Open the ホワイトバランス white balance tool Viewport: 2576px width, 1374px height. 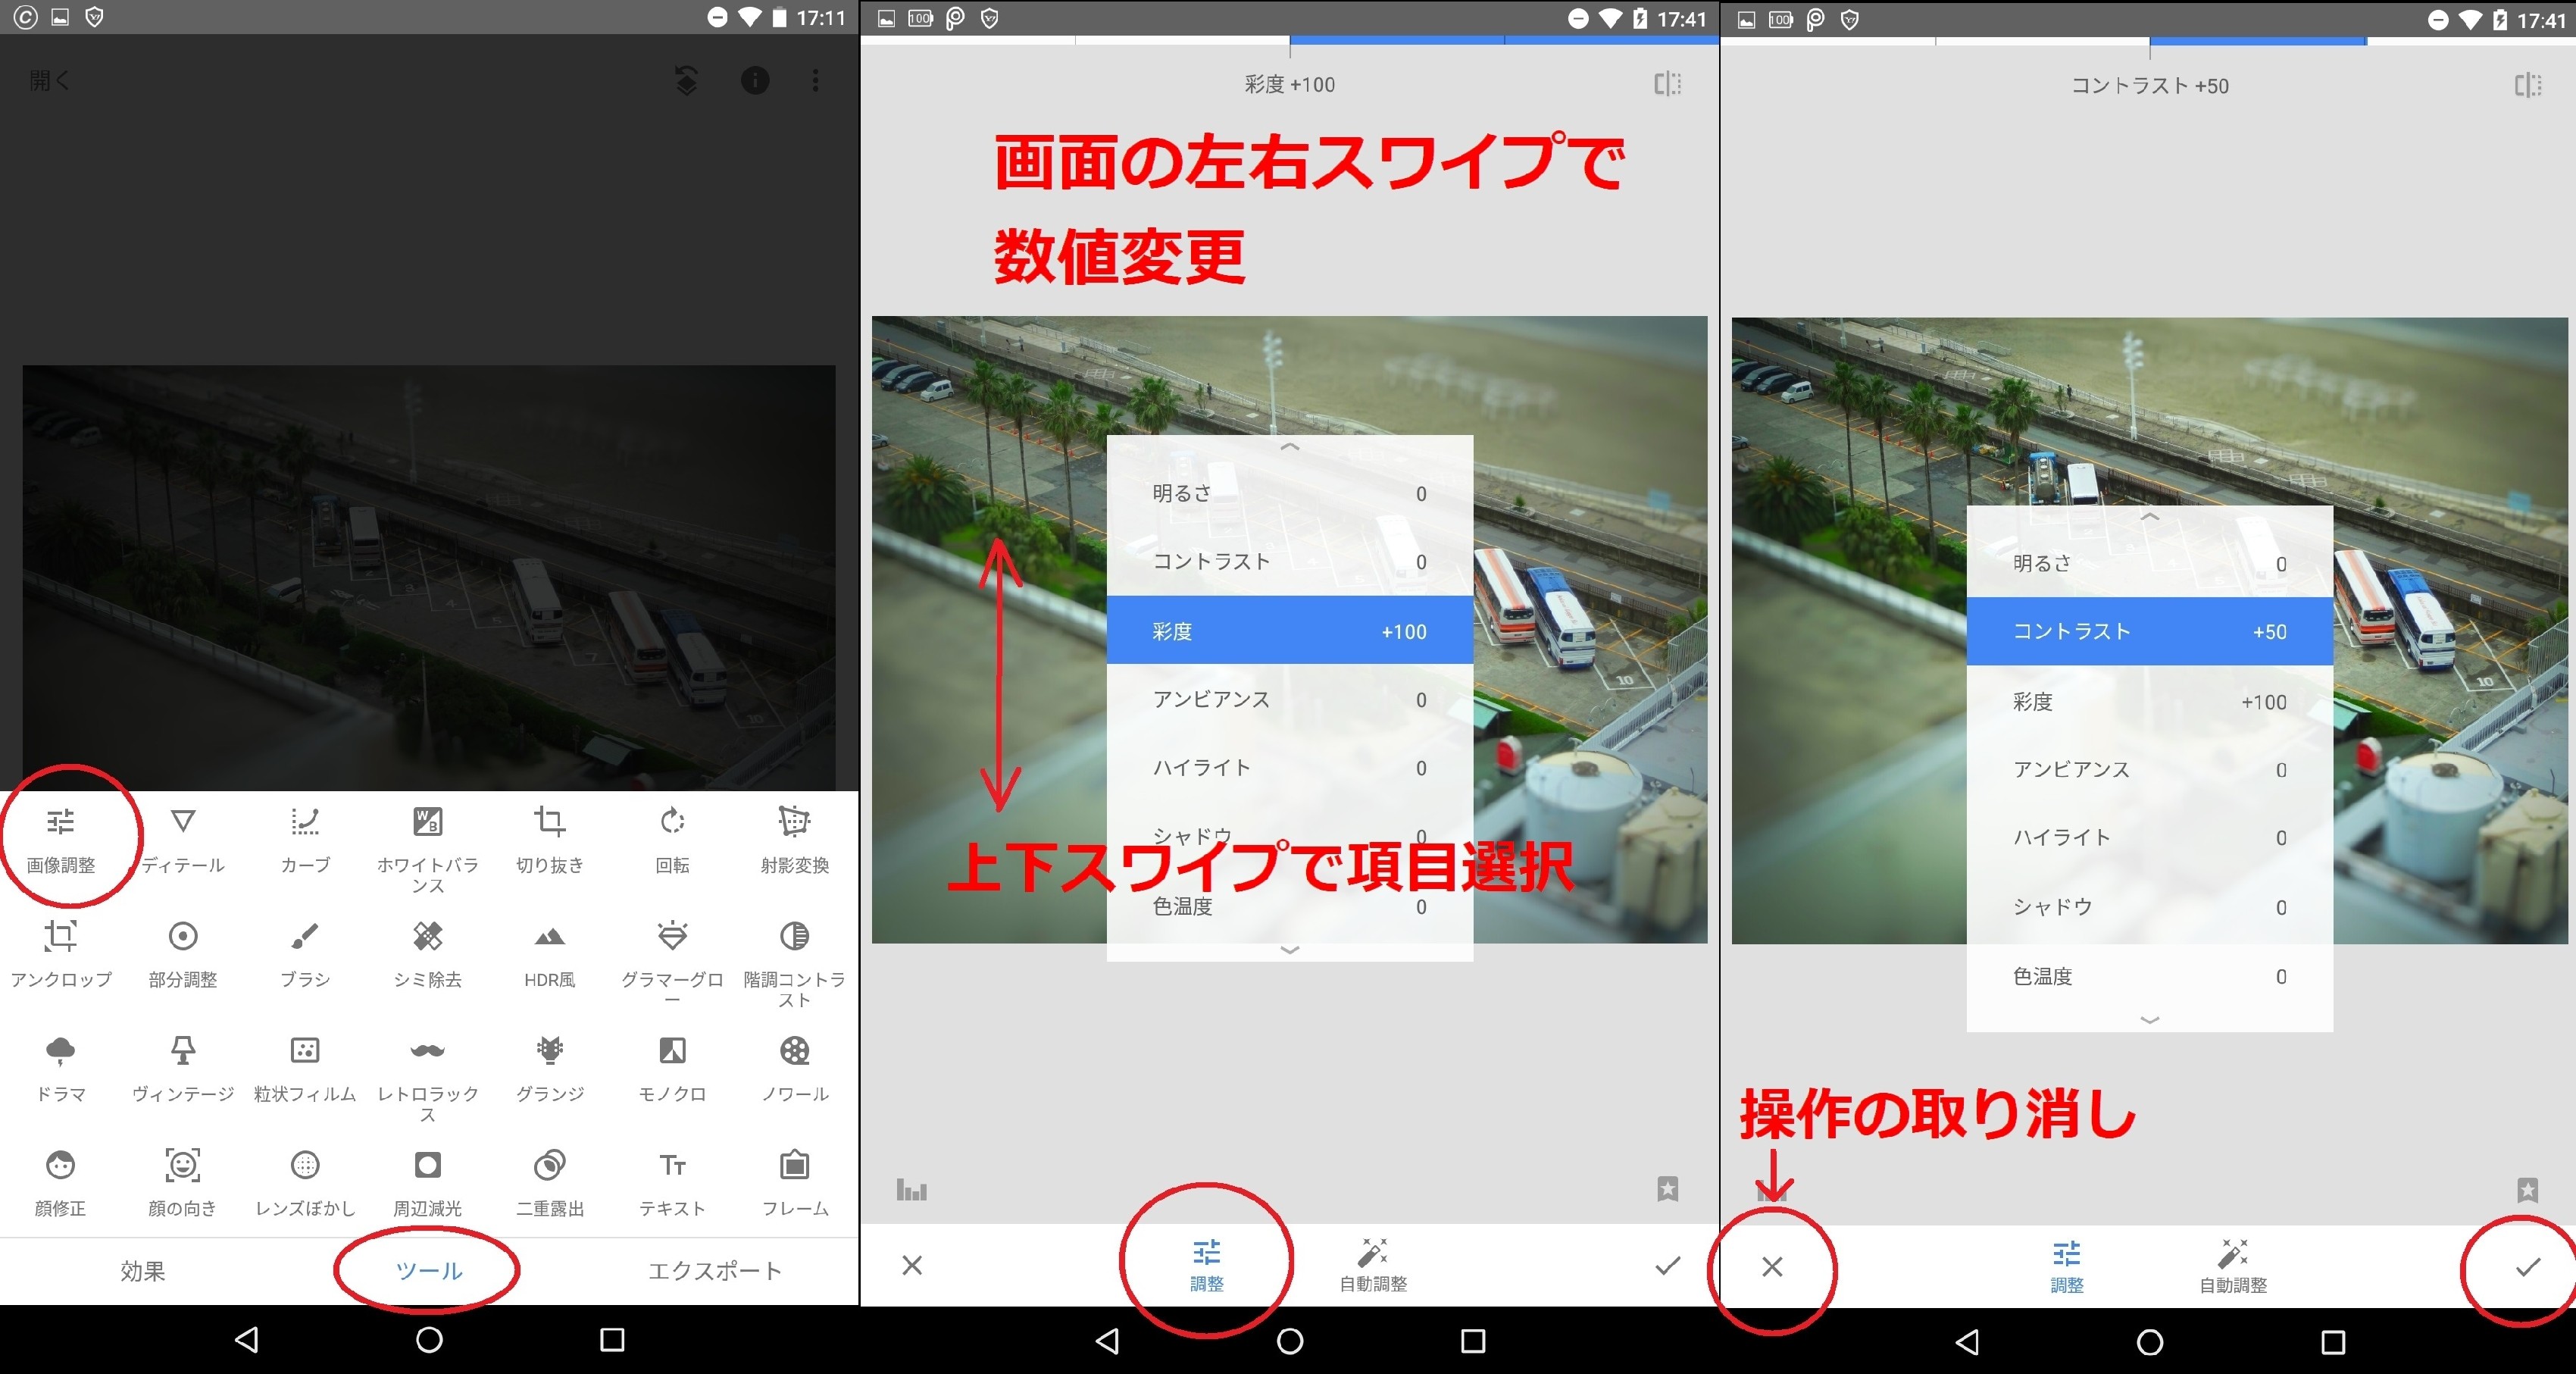click(427, 845)
